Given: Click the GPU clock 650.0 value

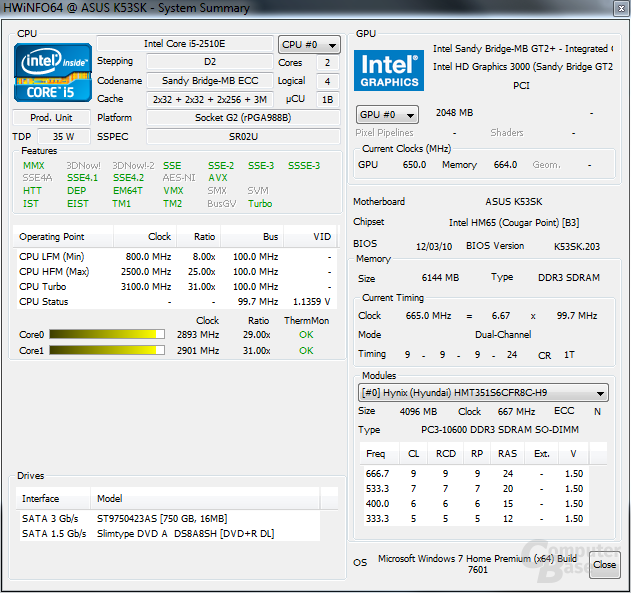Looking at the screenshot, I should [414, 165].
